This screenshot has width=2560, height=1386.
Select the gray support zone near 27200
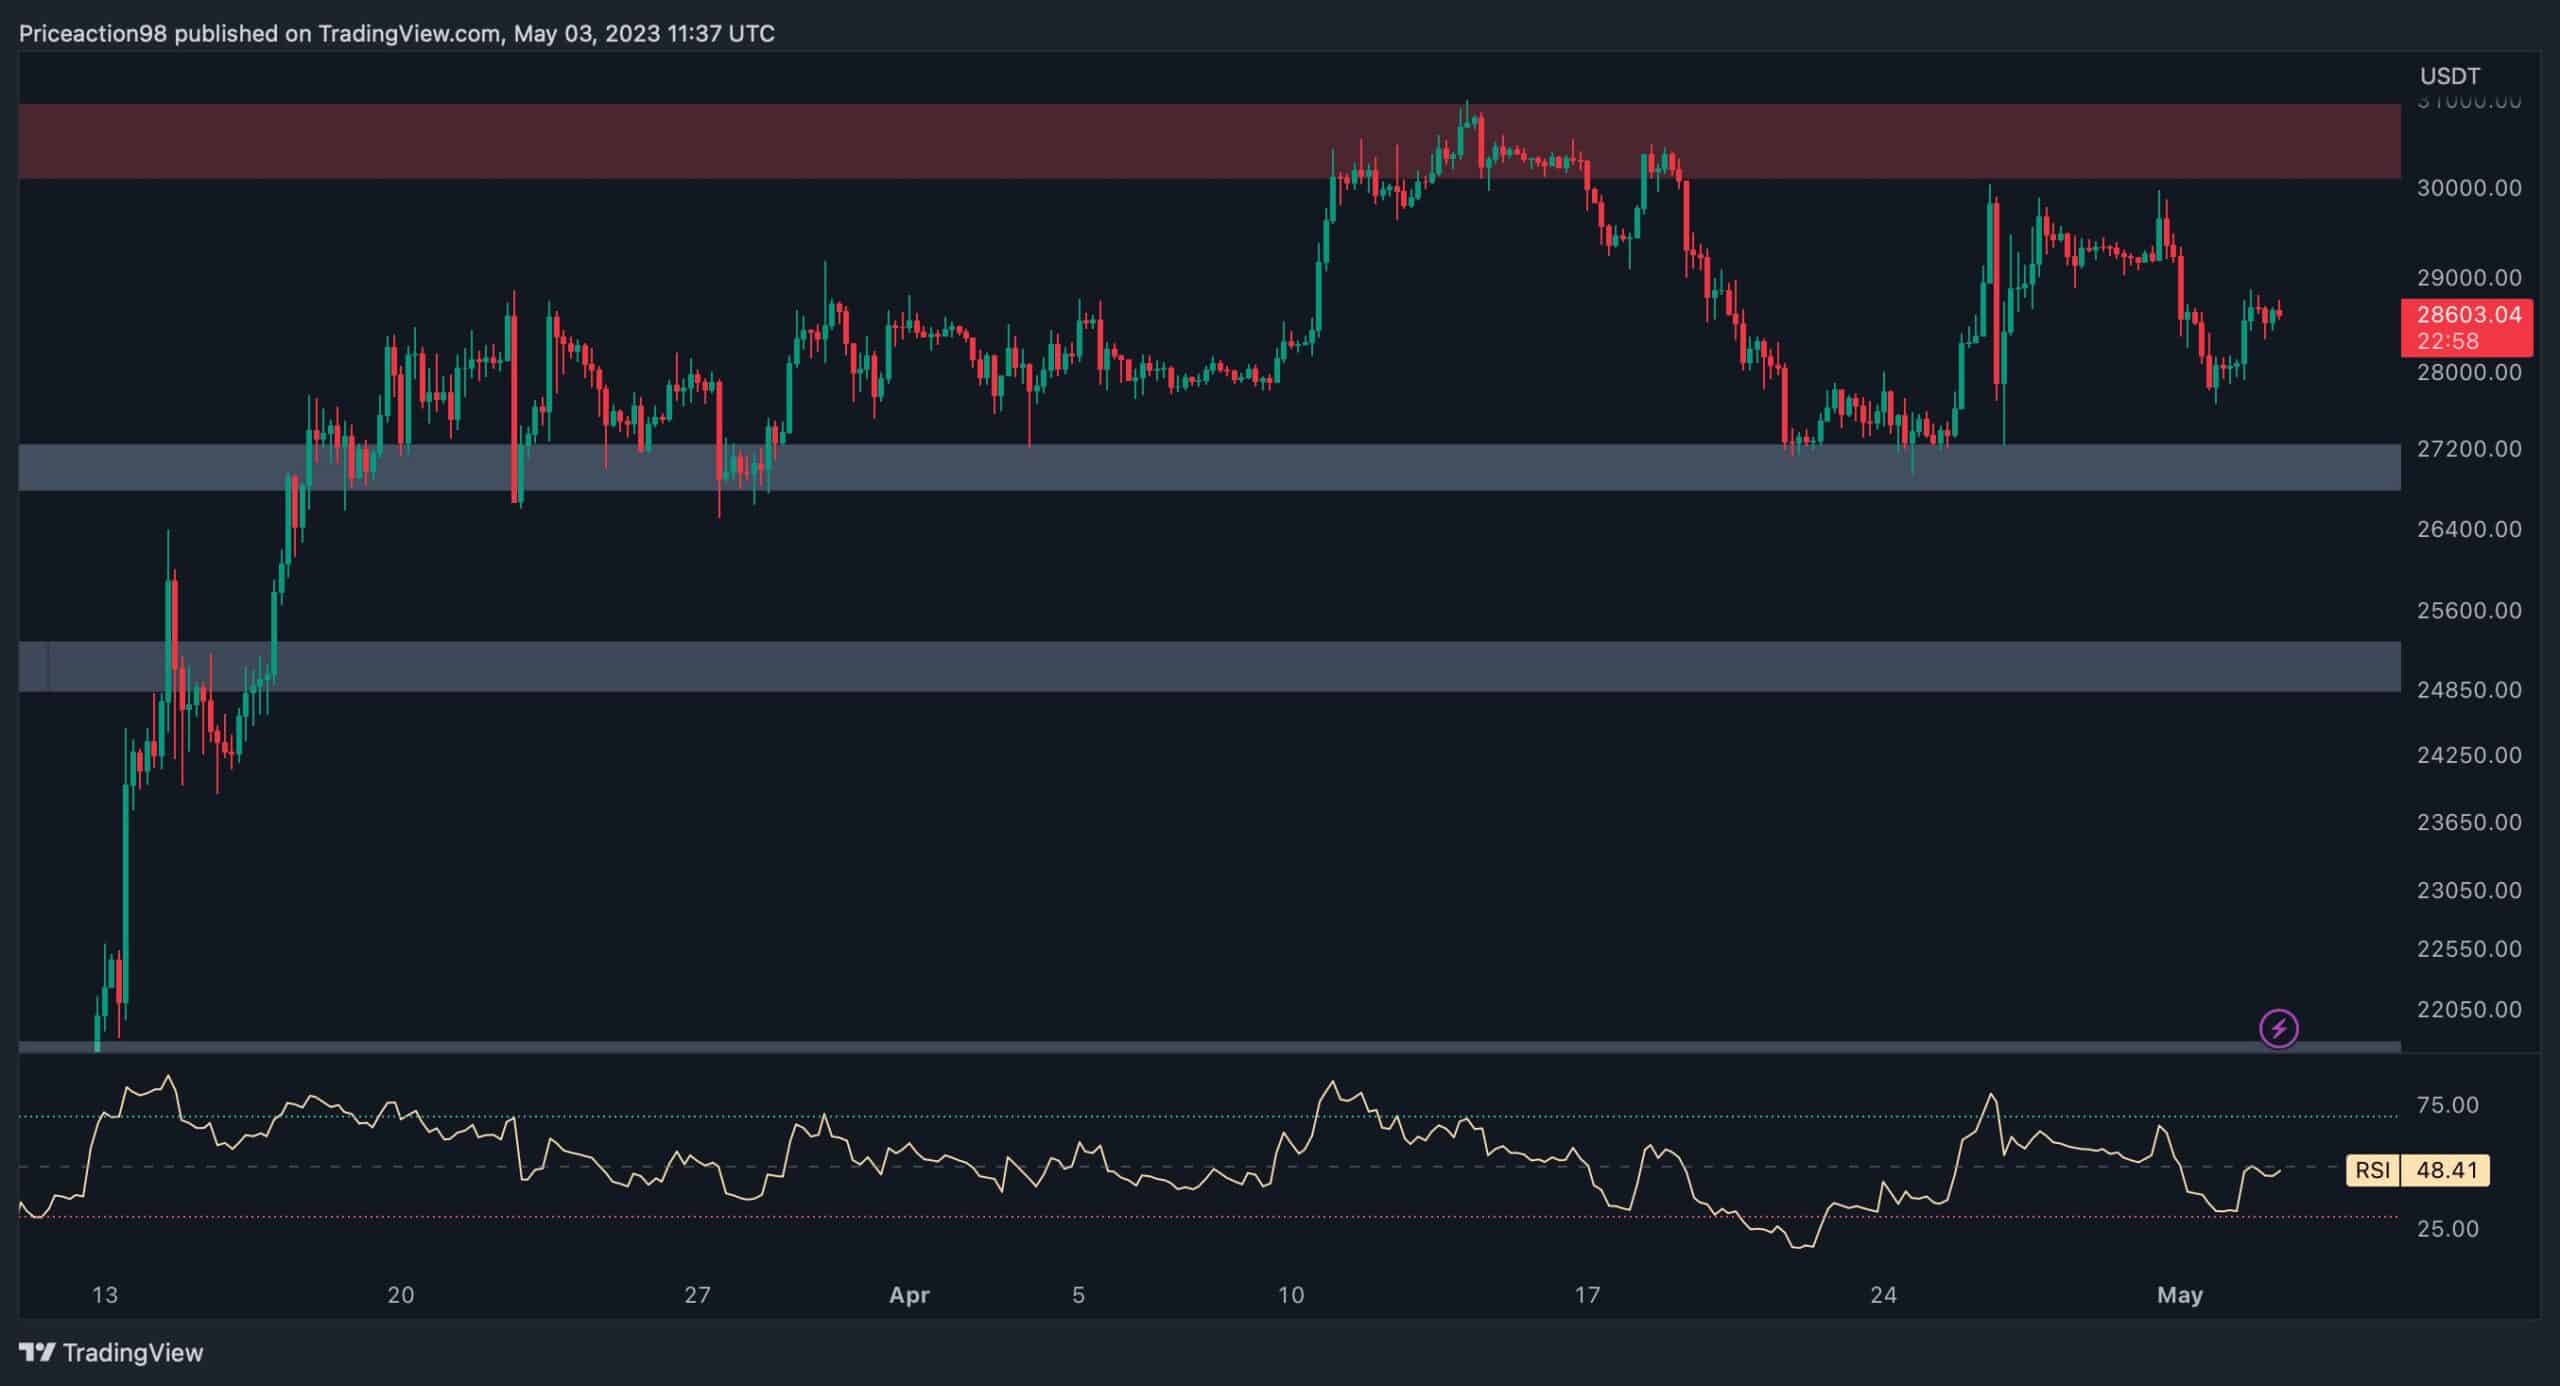[x=1209, y=467]
